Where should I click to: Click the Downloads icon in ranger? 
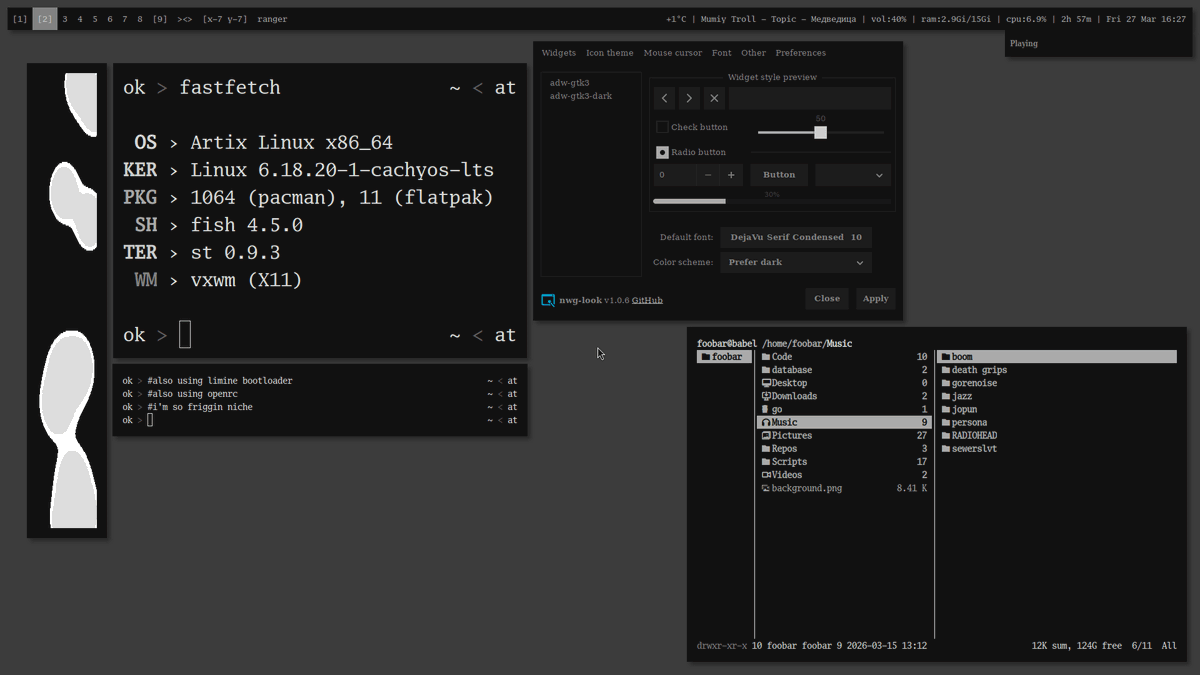pos(766,396)
